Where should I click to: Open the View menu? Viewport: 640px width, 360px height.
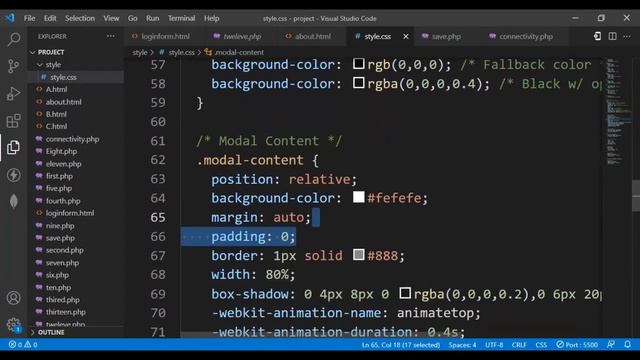tap(111, 18)
